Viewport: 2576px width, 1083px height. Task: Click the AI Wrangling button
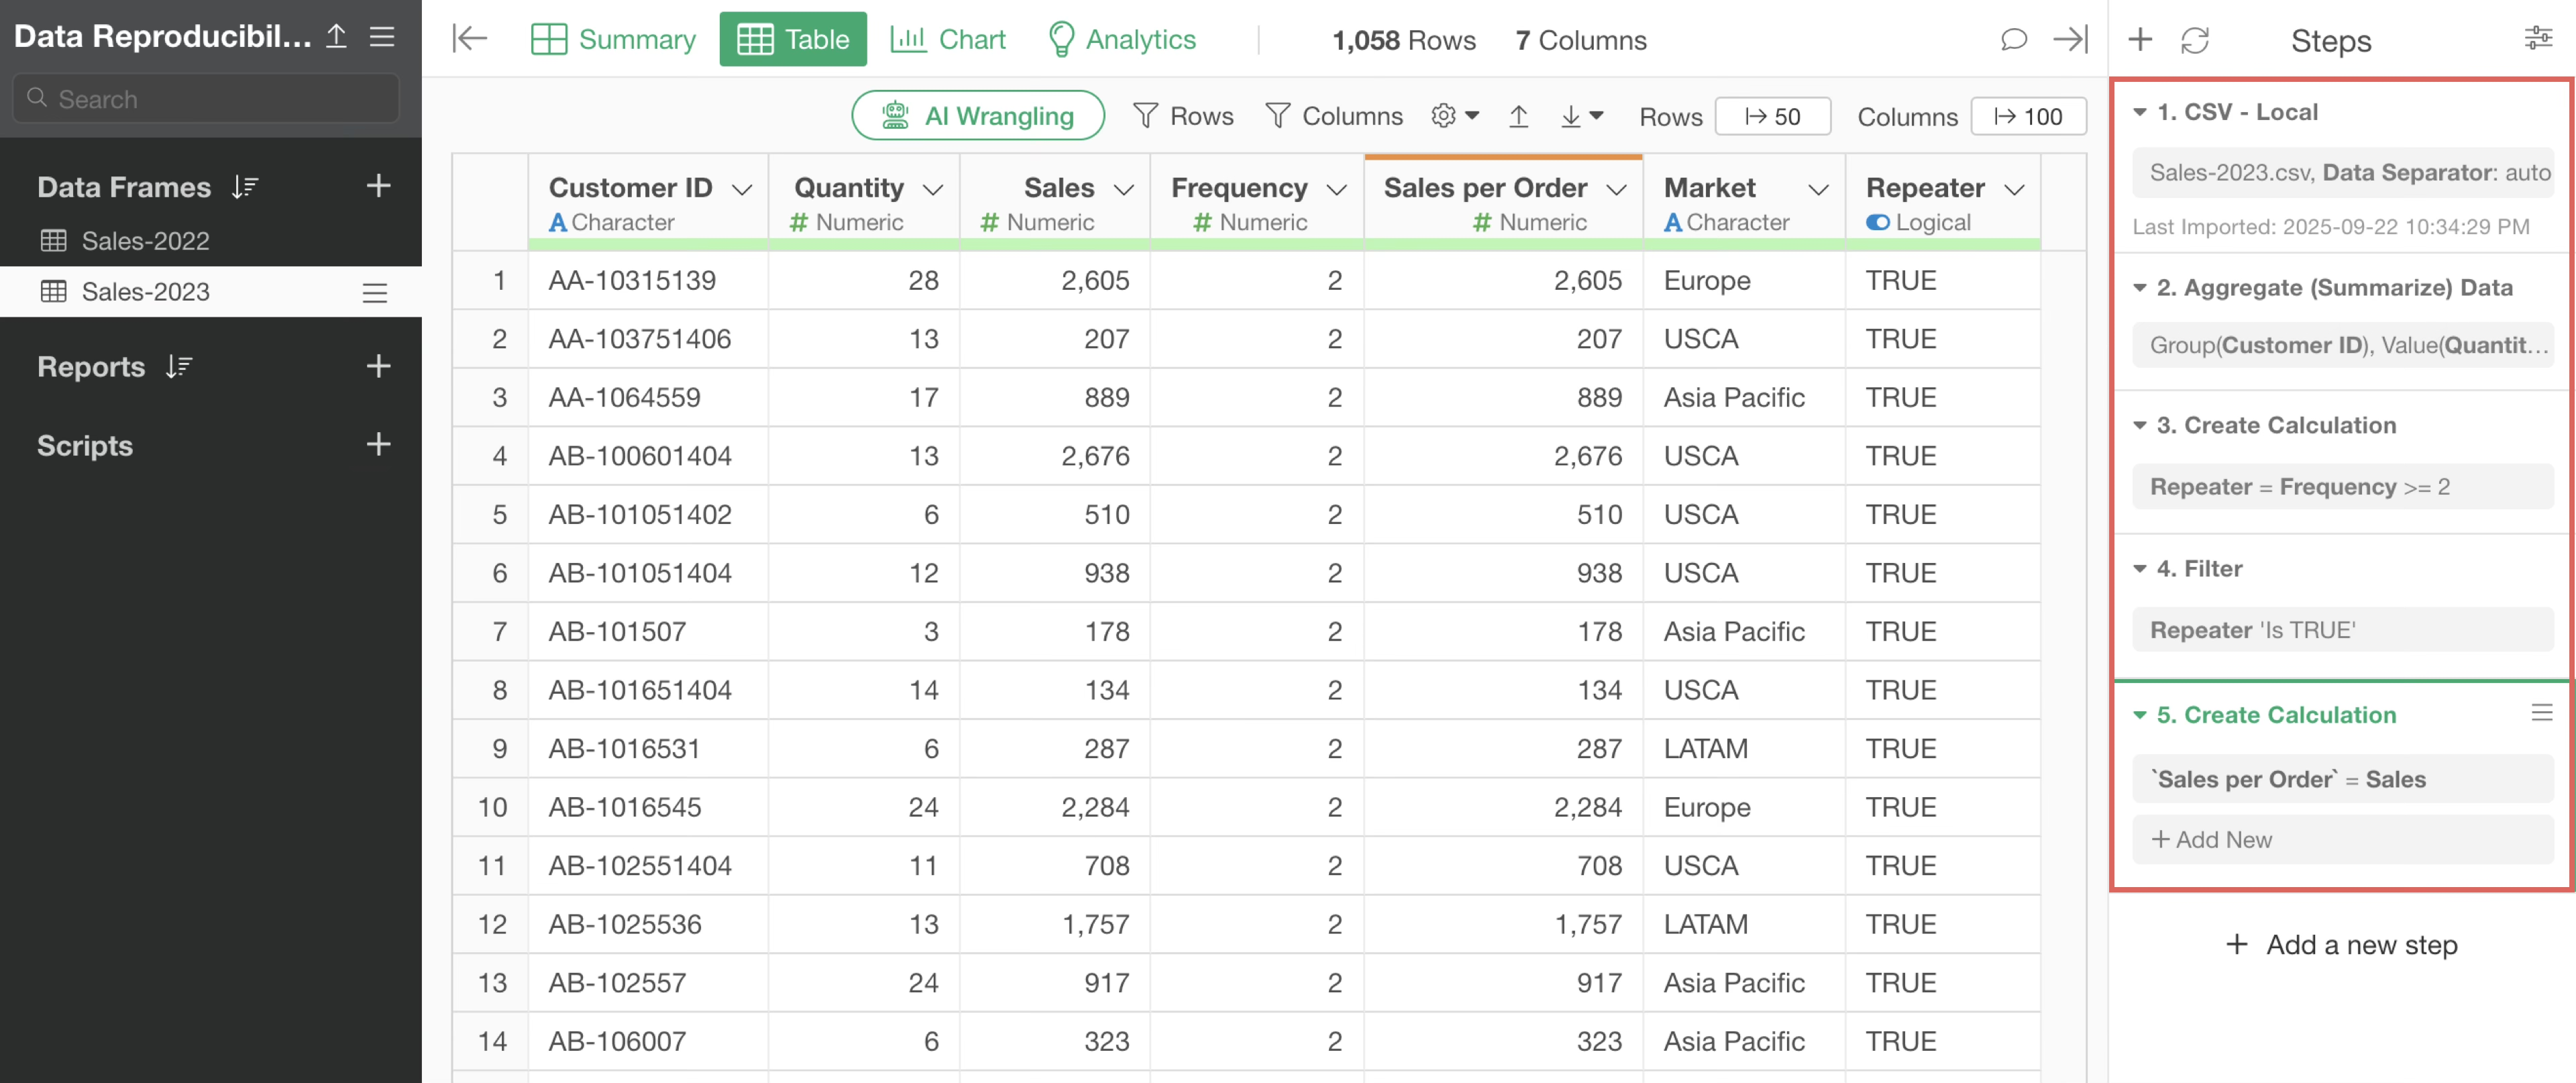[977, 117]
